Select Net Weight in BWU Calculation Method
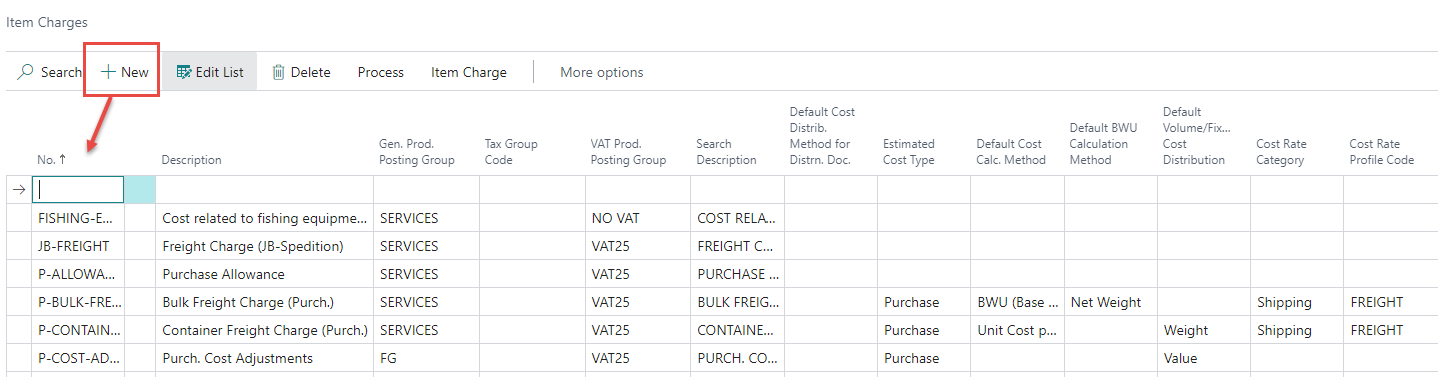Screen dimensions: 1438x377 point(1104,302)
